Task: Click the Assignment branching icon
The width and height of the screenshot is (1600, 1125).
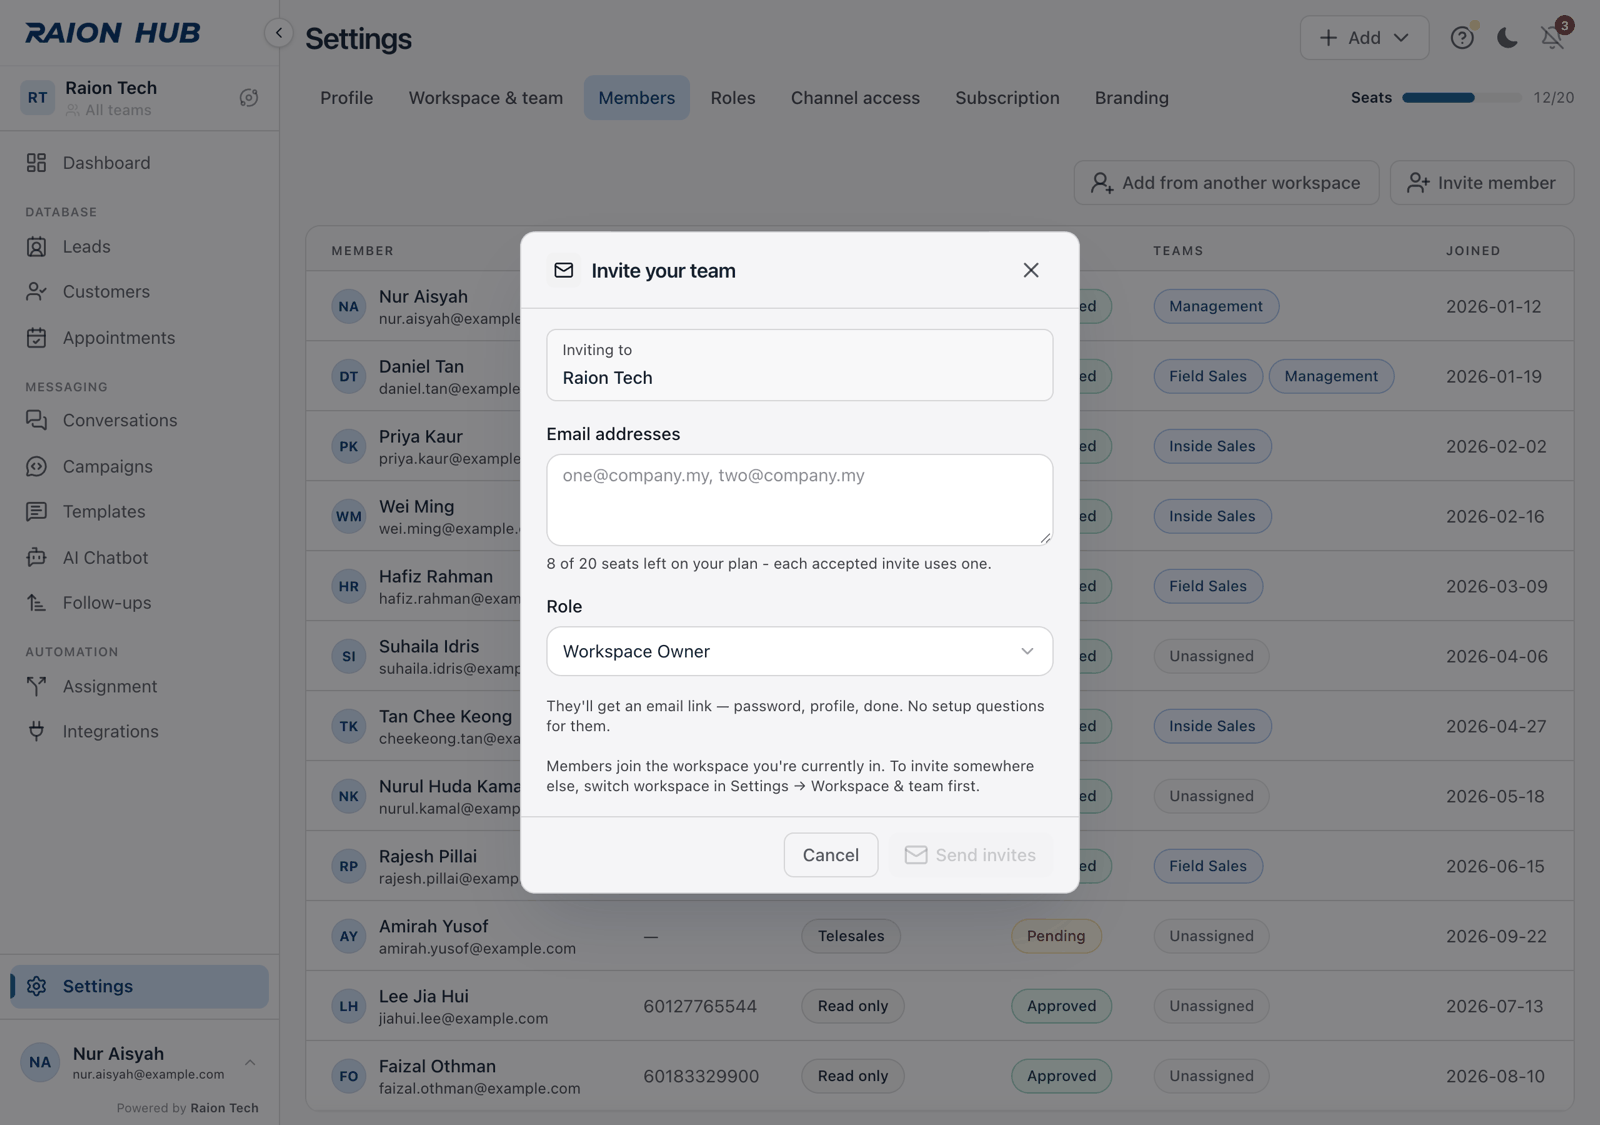Action: point(37,687)
